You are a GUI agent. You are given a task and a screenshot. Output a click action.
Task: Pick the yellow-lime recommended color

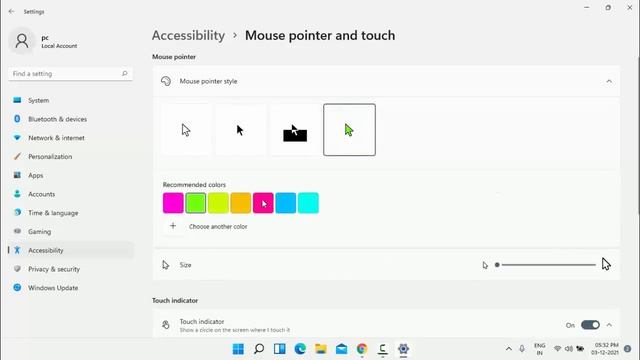pos(218,203)
